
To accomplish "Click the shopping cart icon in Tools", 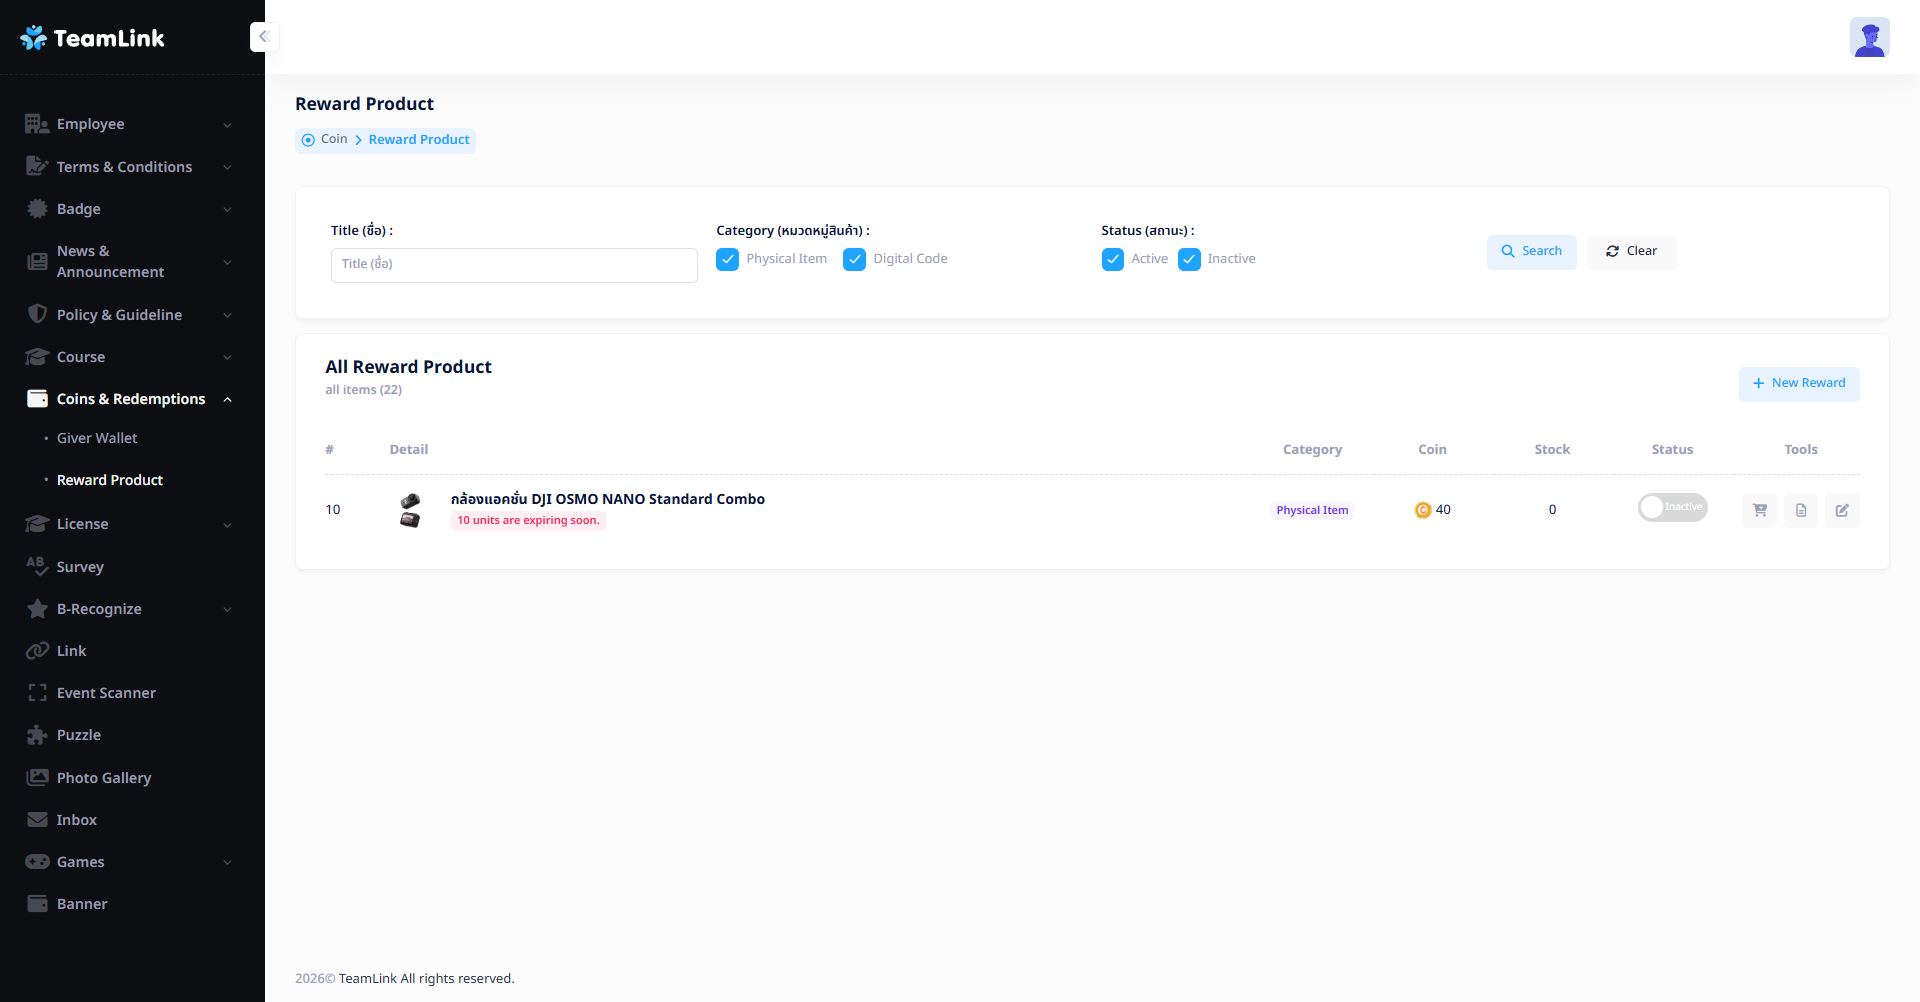I will point(1759,510).
